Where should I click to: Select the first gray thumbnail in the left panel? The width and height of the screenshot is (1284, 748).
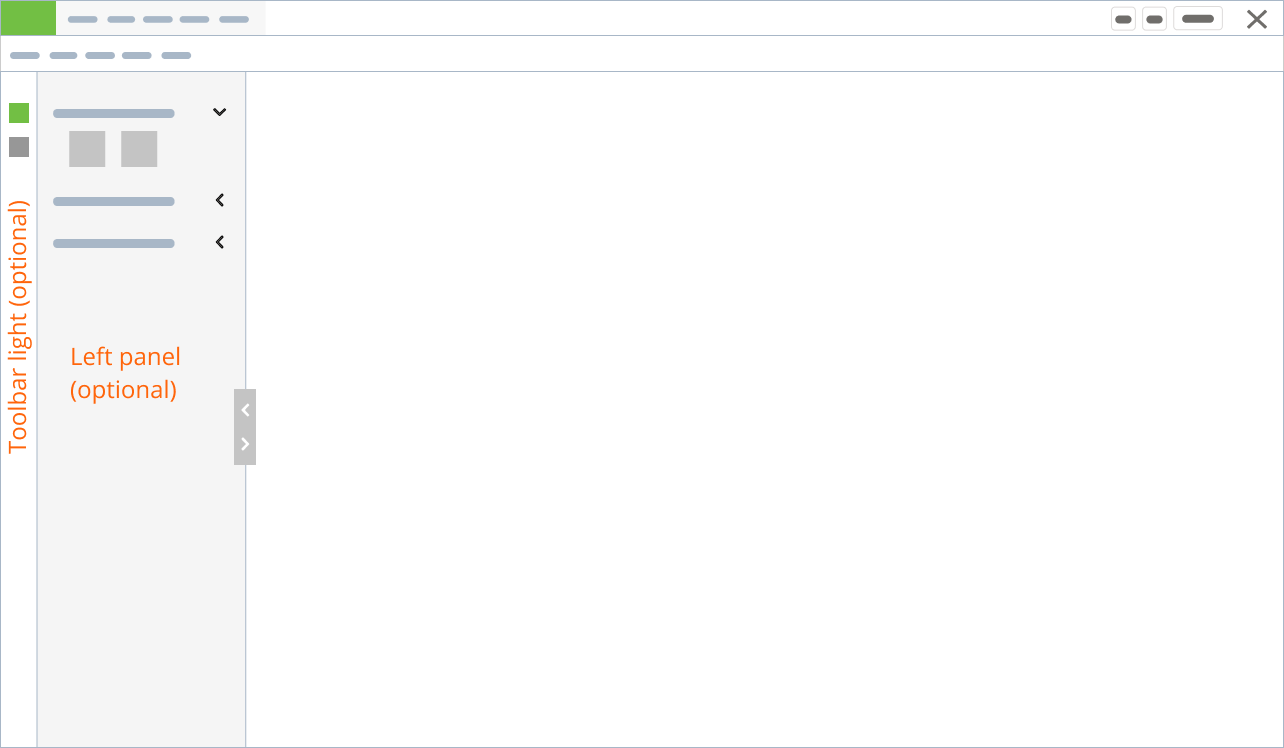point(87,149)
